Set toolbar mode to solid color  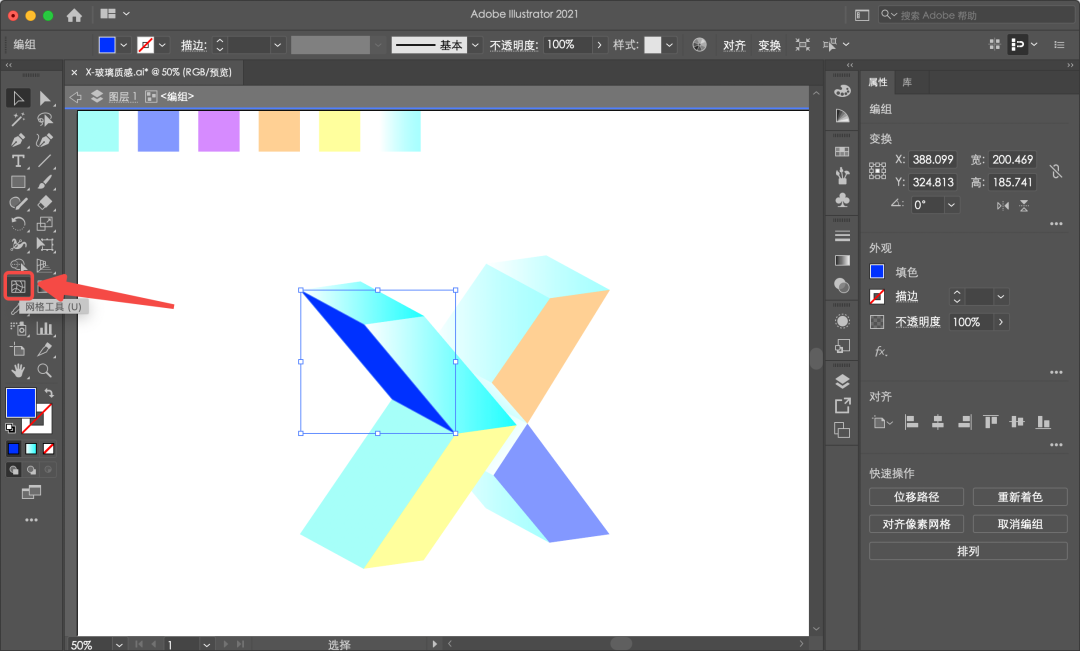coord(13,449)
